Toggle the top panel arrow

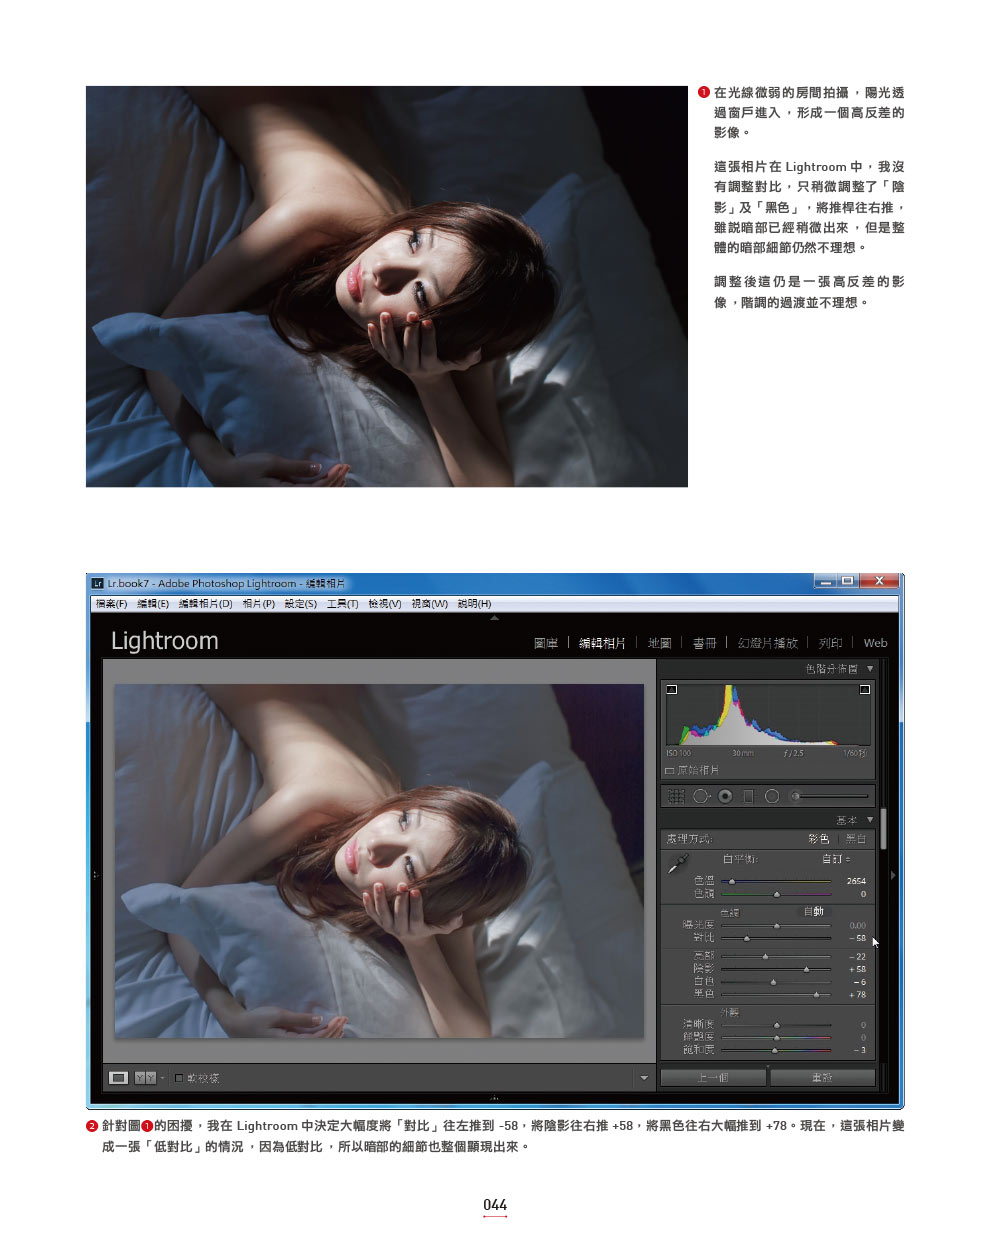[494, 618]
